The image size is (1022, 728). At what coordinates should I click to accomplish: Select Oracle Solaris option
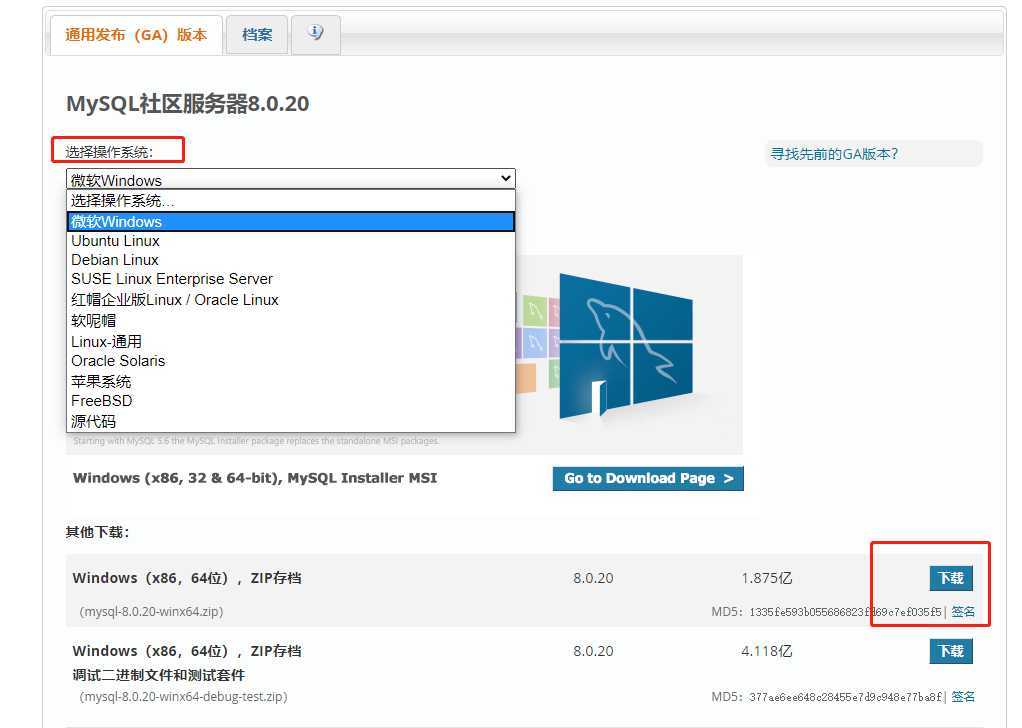[291, 361]
